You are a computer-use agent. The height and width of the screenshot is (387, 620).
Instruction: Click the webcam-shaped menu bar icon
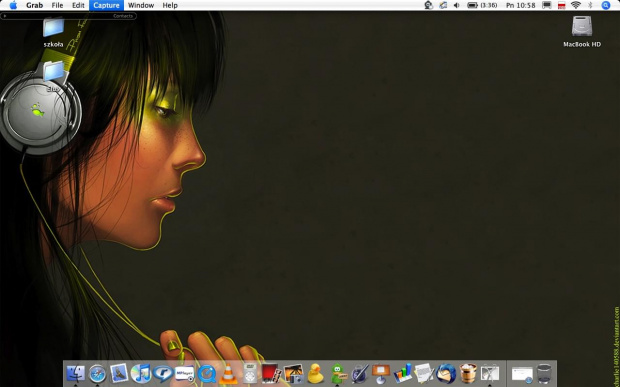429,5
